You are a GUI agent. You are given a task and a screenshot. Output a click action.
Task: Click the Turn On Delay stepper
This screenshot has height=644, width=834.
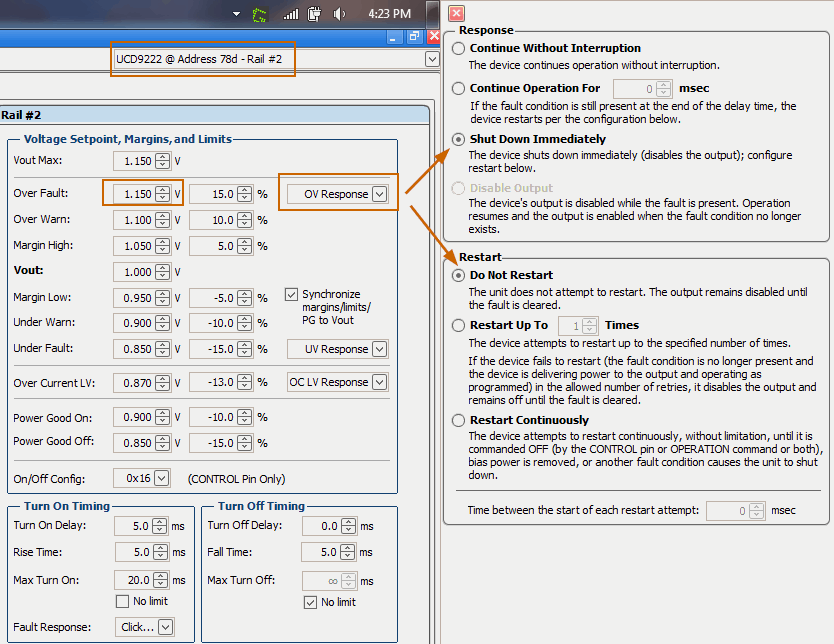click(x=160, y=526)
